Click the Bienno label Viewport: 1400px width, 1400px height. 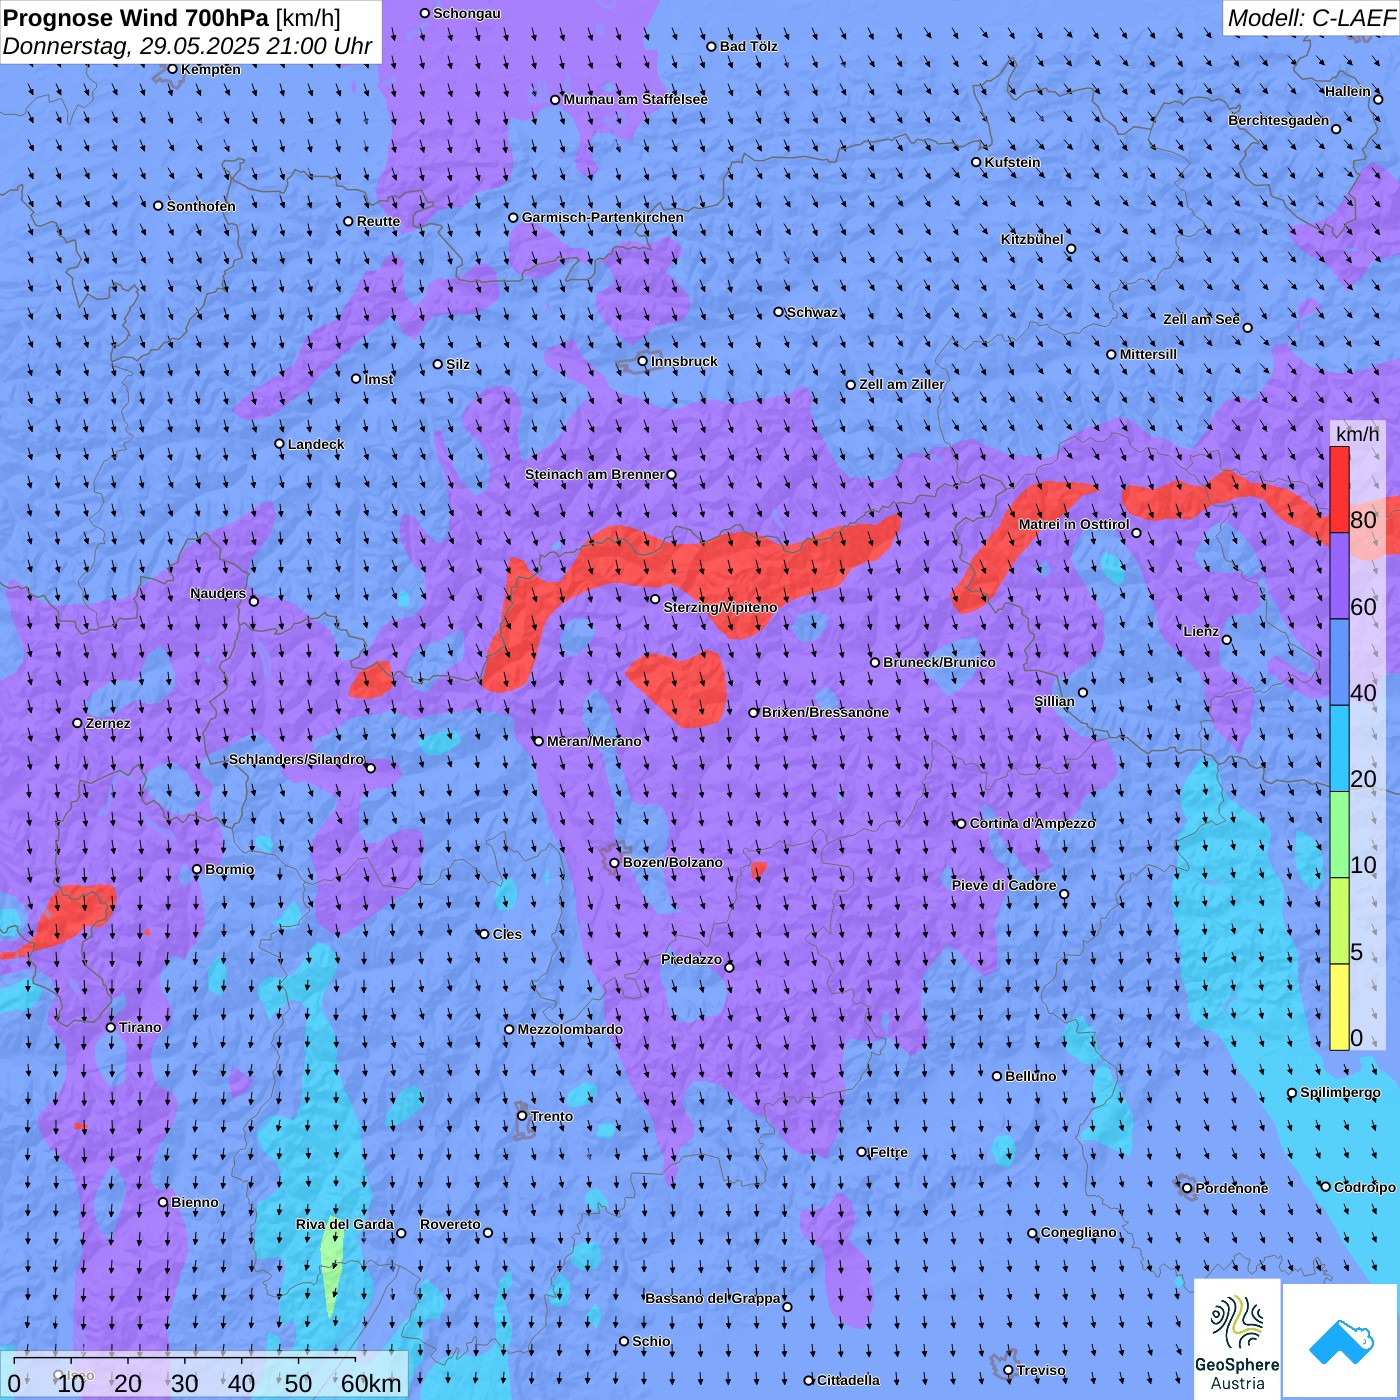click(195, 1202)
